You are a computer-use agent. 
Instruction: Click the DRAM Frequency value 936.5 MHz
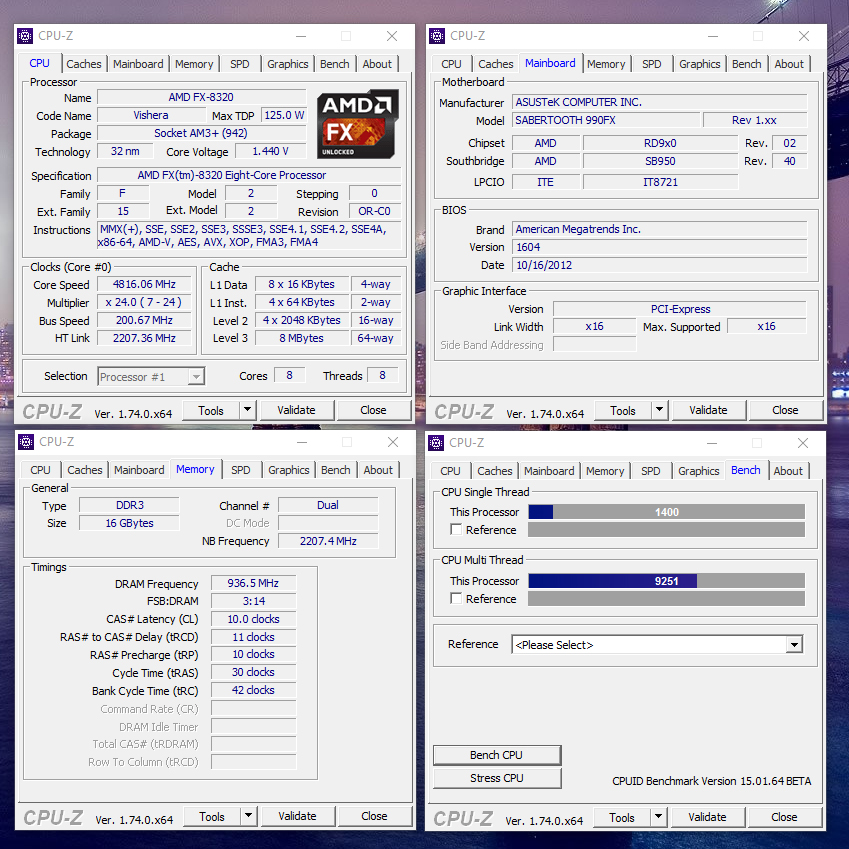point(253,583)
